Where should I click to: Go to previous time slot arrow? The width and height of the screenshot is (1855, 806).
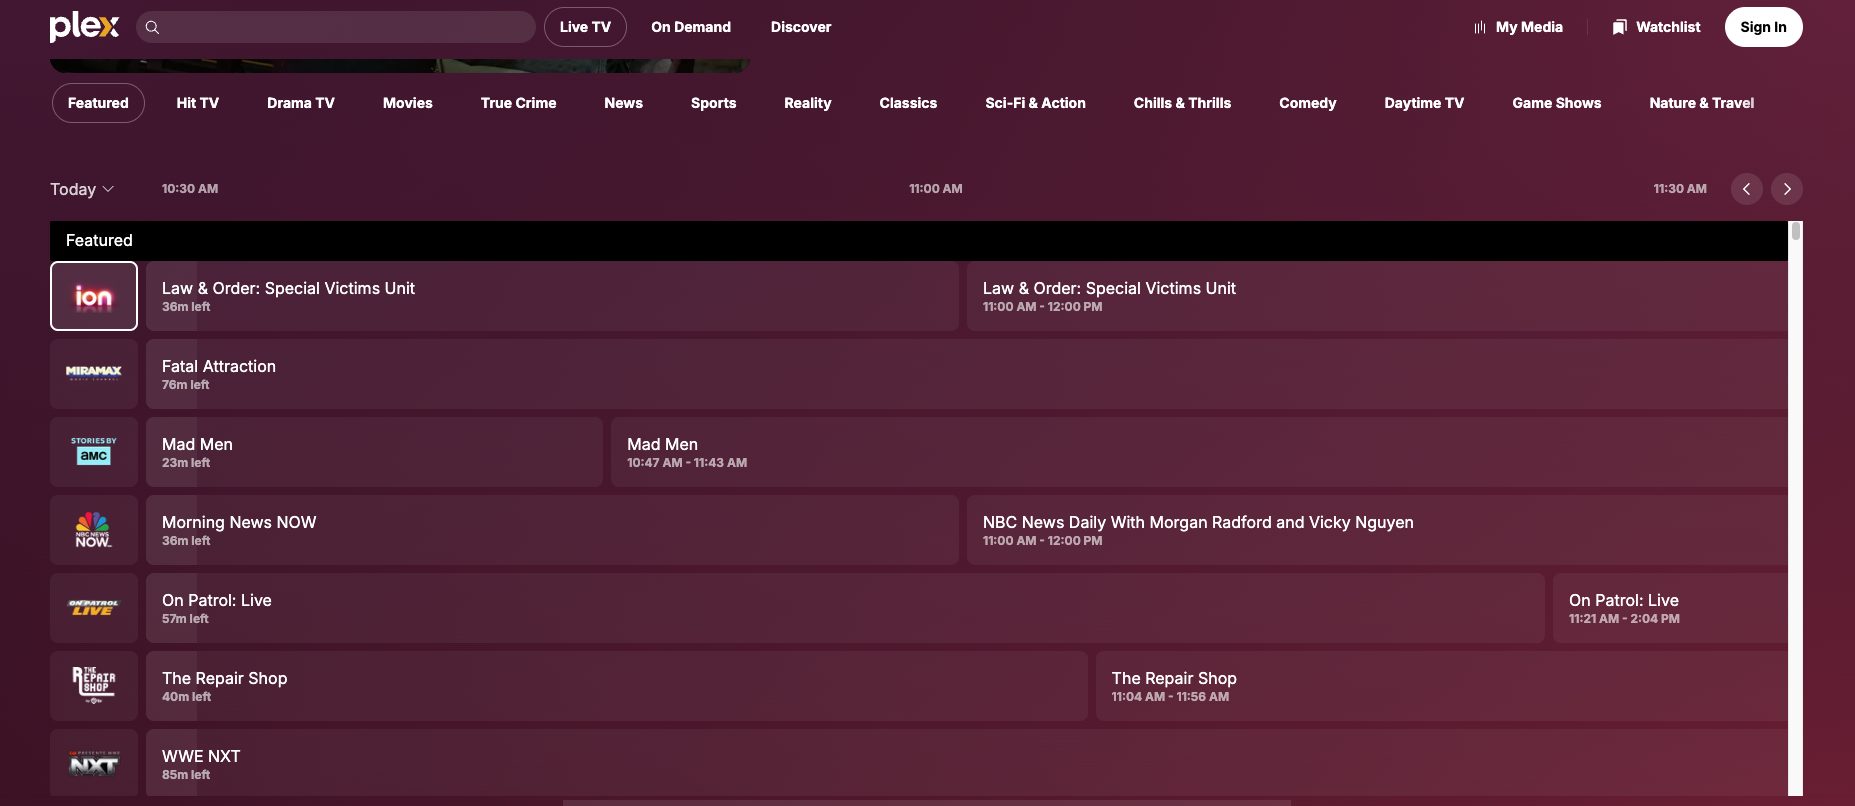[x=1747, y=189]
